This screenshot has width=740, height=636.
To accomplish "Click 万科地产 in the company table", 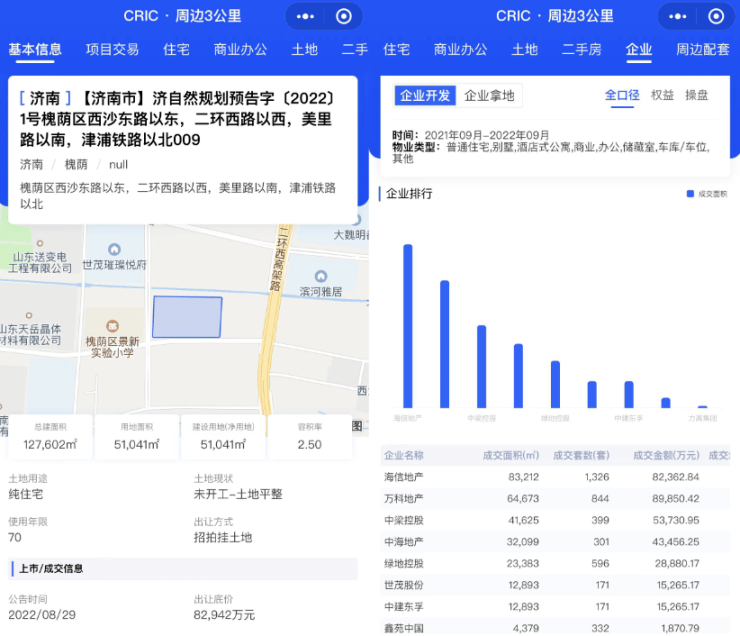I will click(405, 498).
